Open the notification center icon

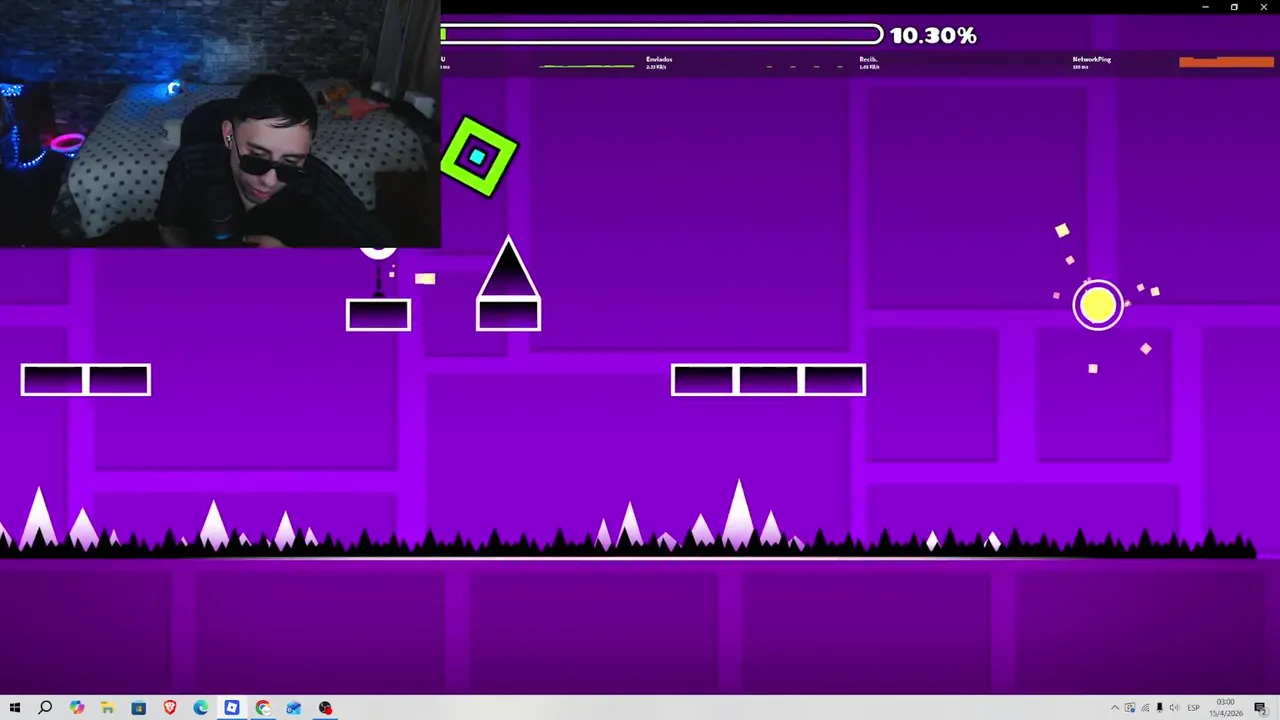coord(1260,708)
